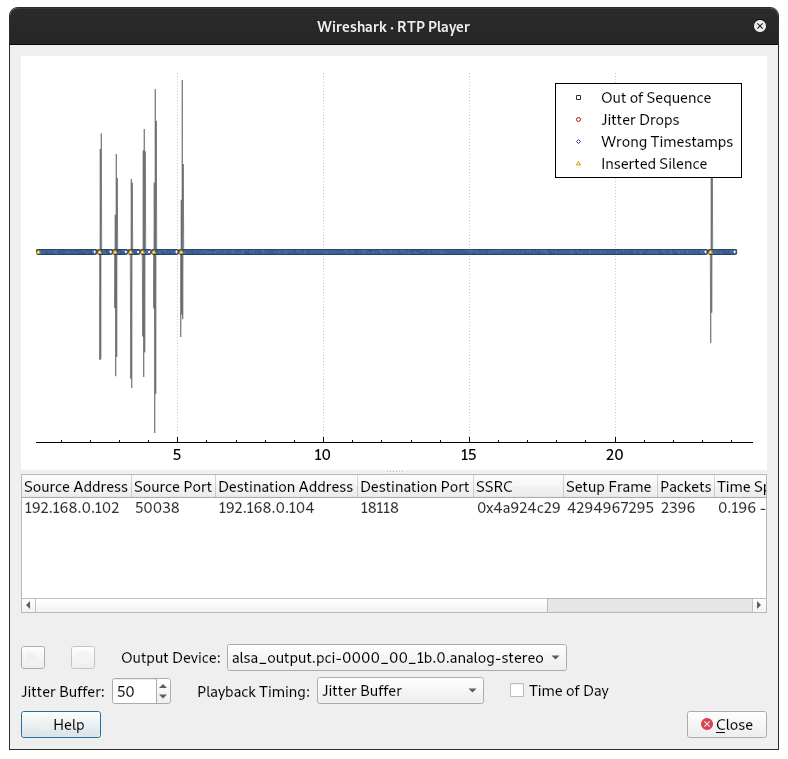
Task: Click the 15 second label on the time axis
Action: pyautogui.click(x=468, y=455)
